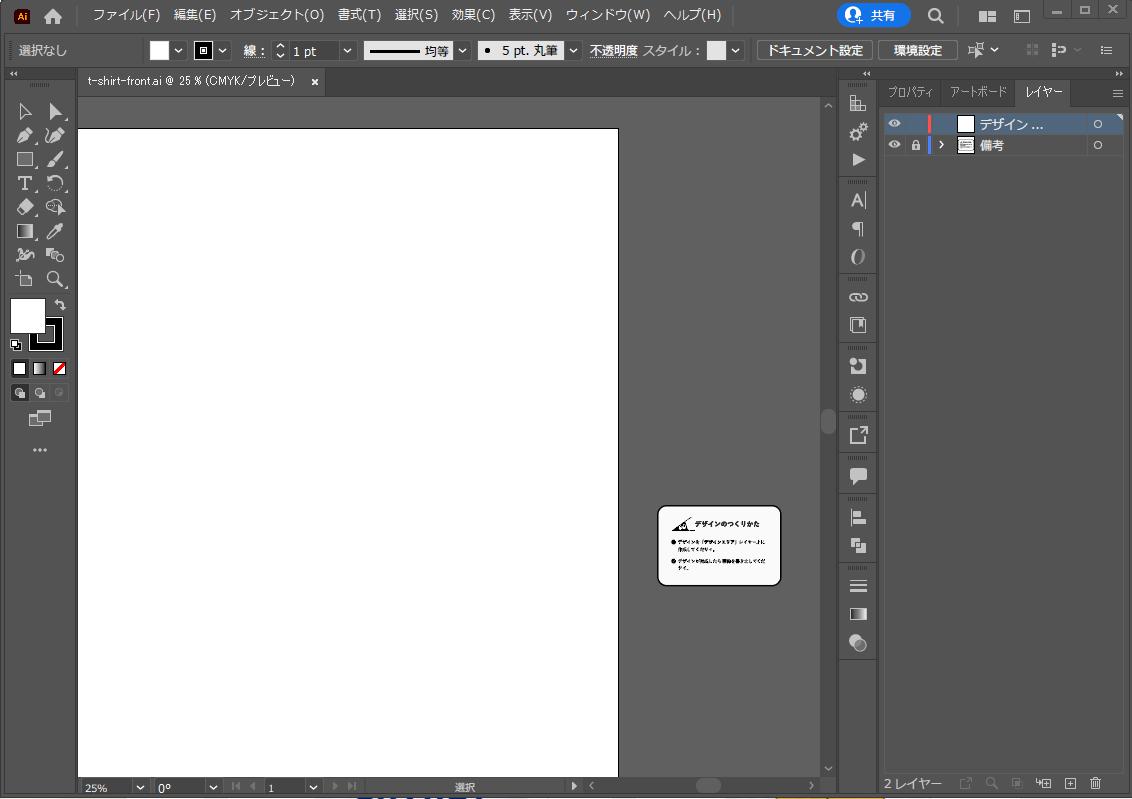Select the Eraser tool
The image size is (1132, 799).
point(25,207)
